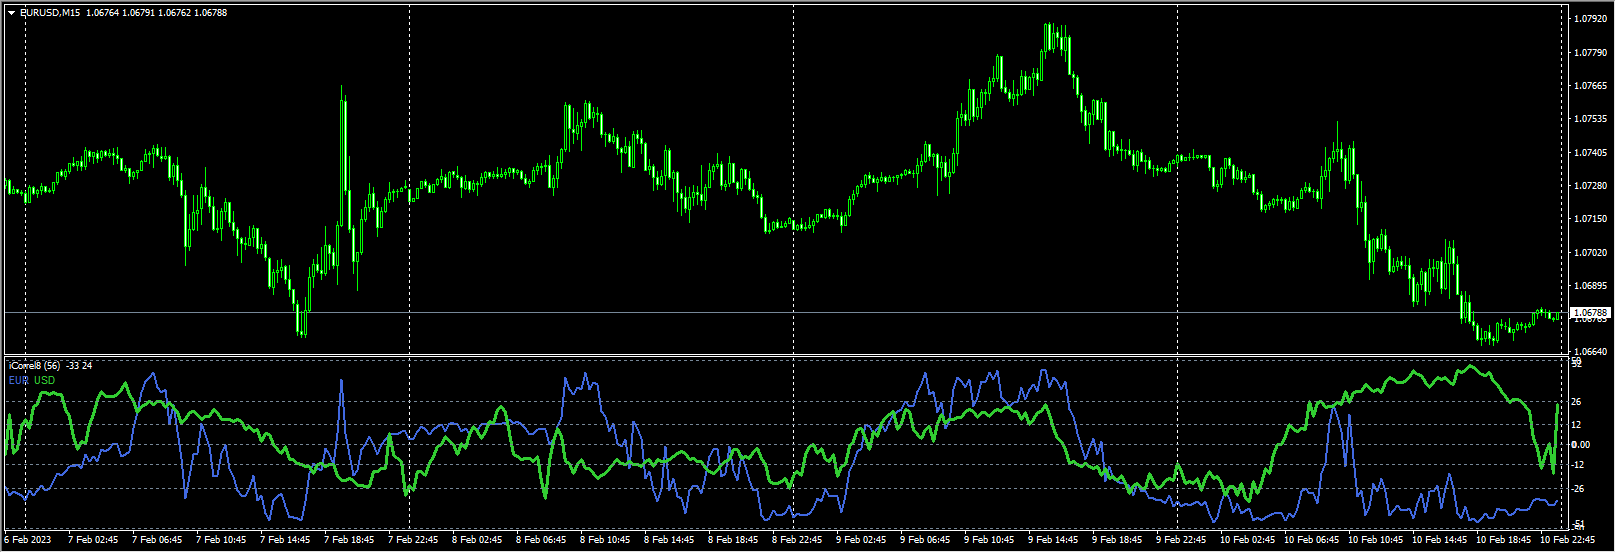
Task: Click the 8 Feb 14:45 time label
Action: (669, 540)
